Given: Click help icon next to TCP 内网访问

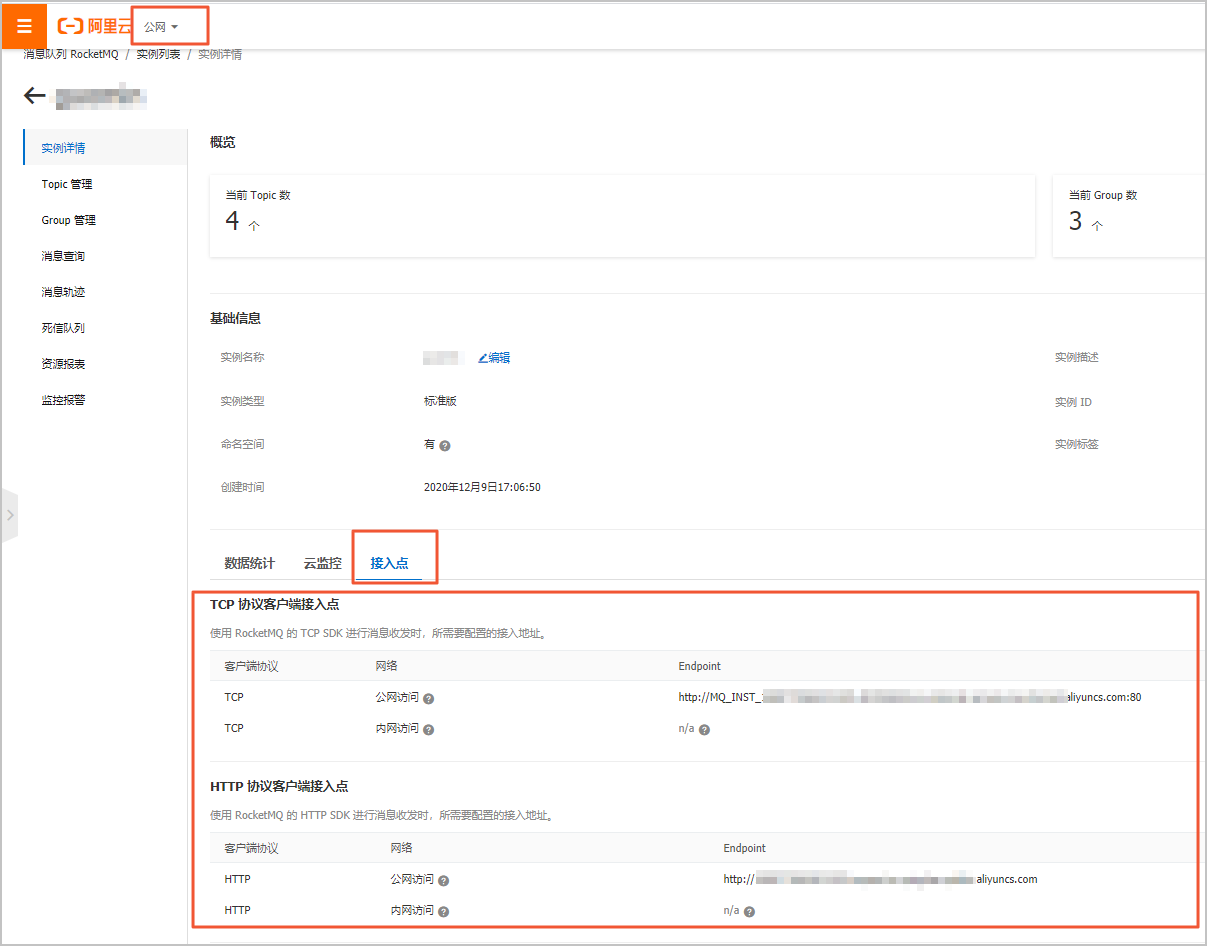Looking at the screenshot, I should [x=428, y=730].
